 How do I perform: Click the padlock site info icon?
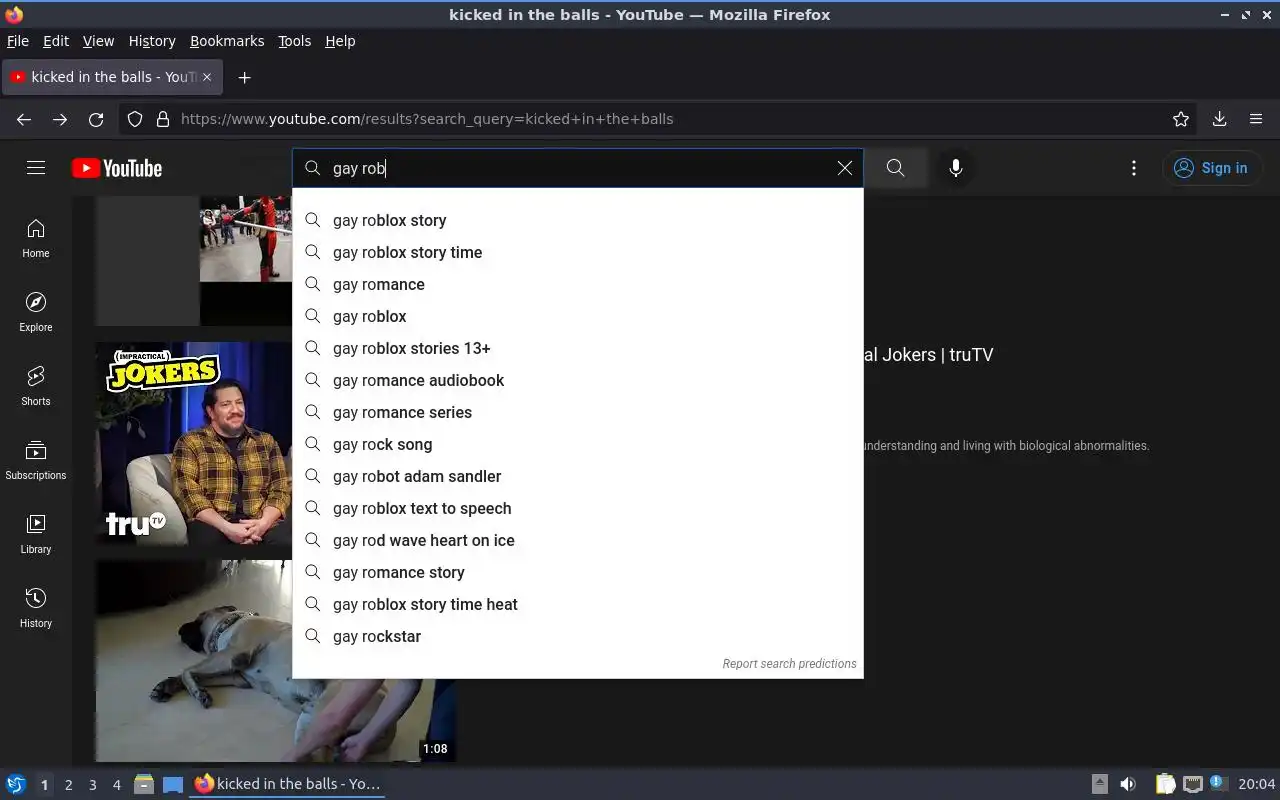point(163,119)
